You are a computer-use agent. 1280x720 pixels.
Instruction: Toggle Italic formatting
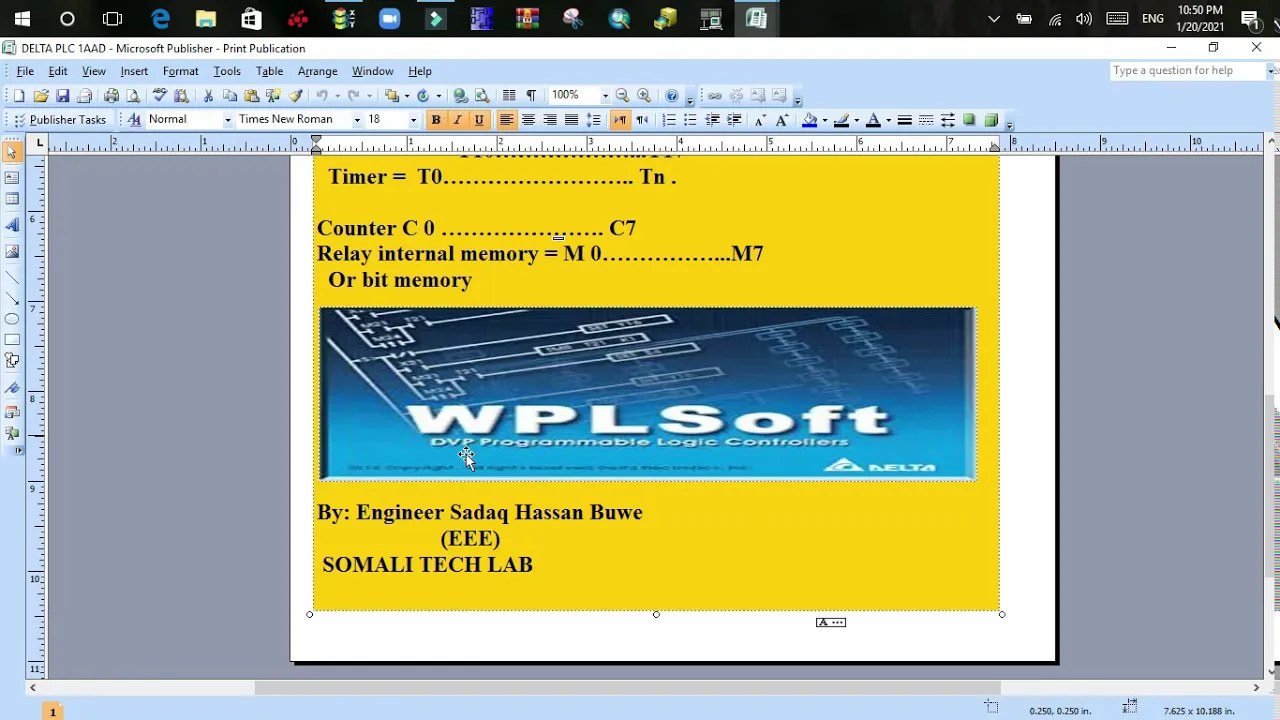pos(457,120)
